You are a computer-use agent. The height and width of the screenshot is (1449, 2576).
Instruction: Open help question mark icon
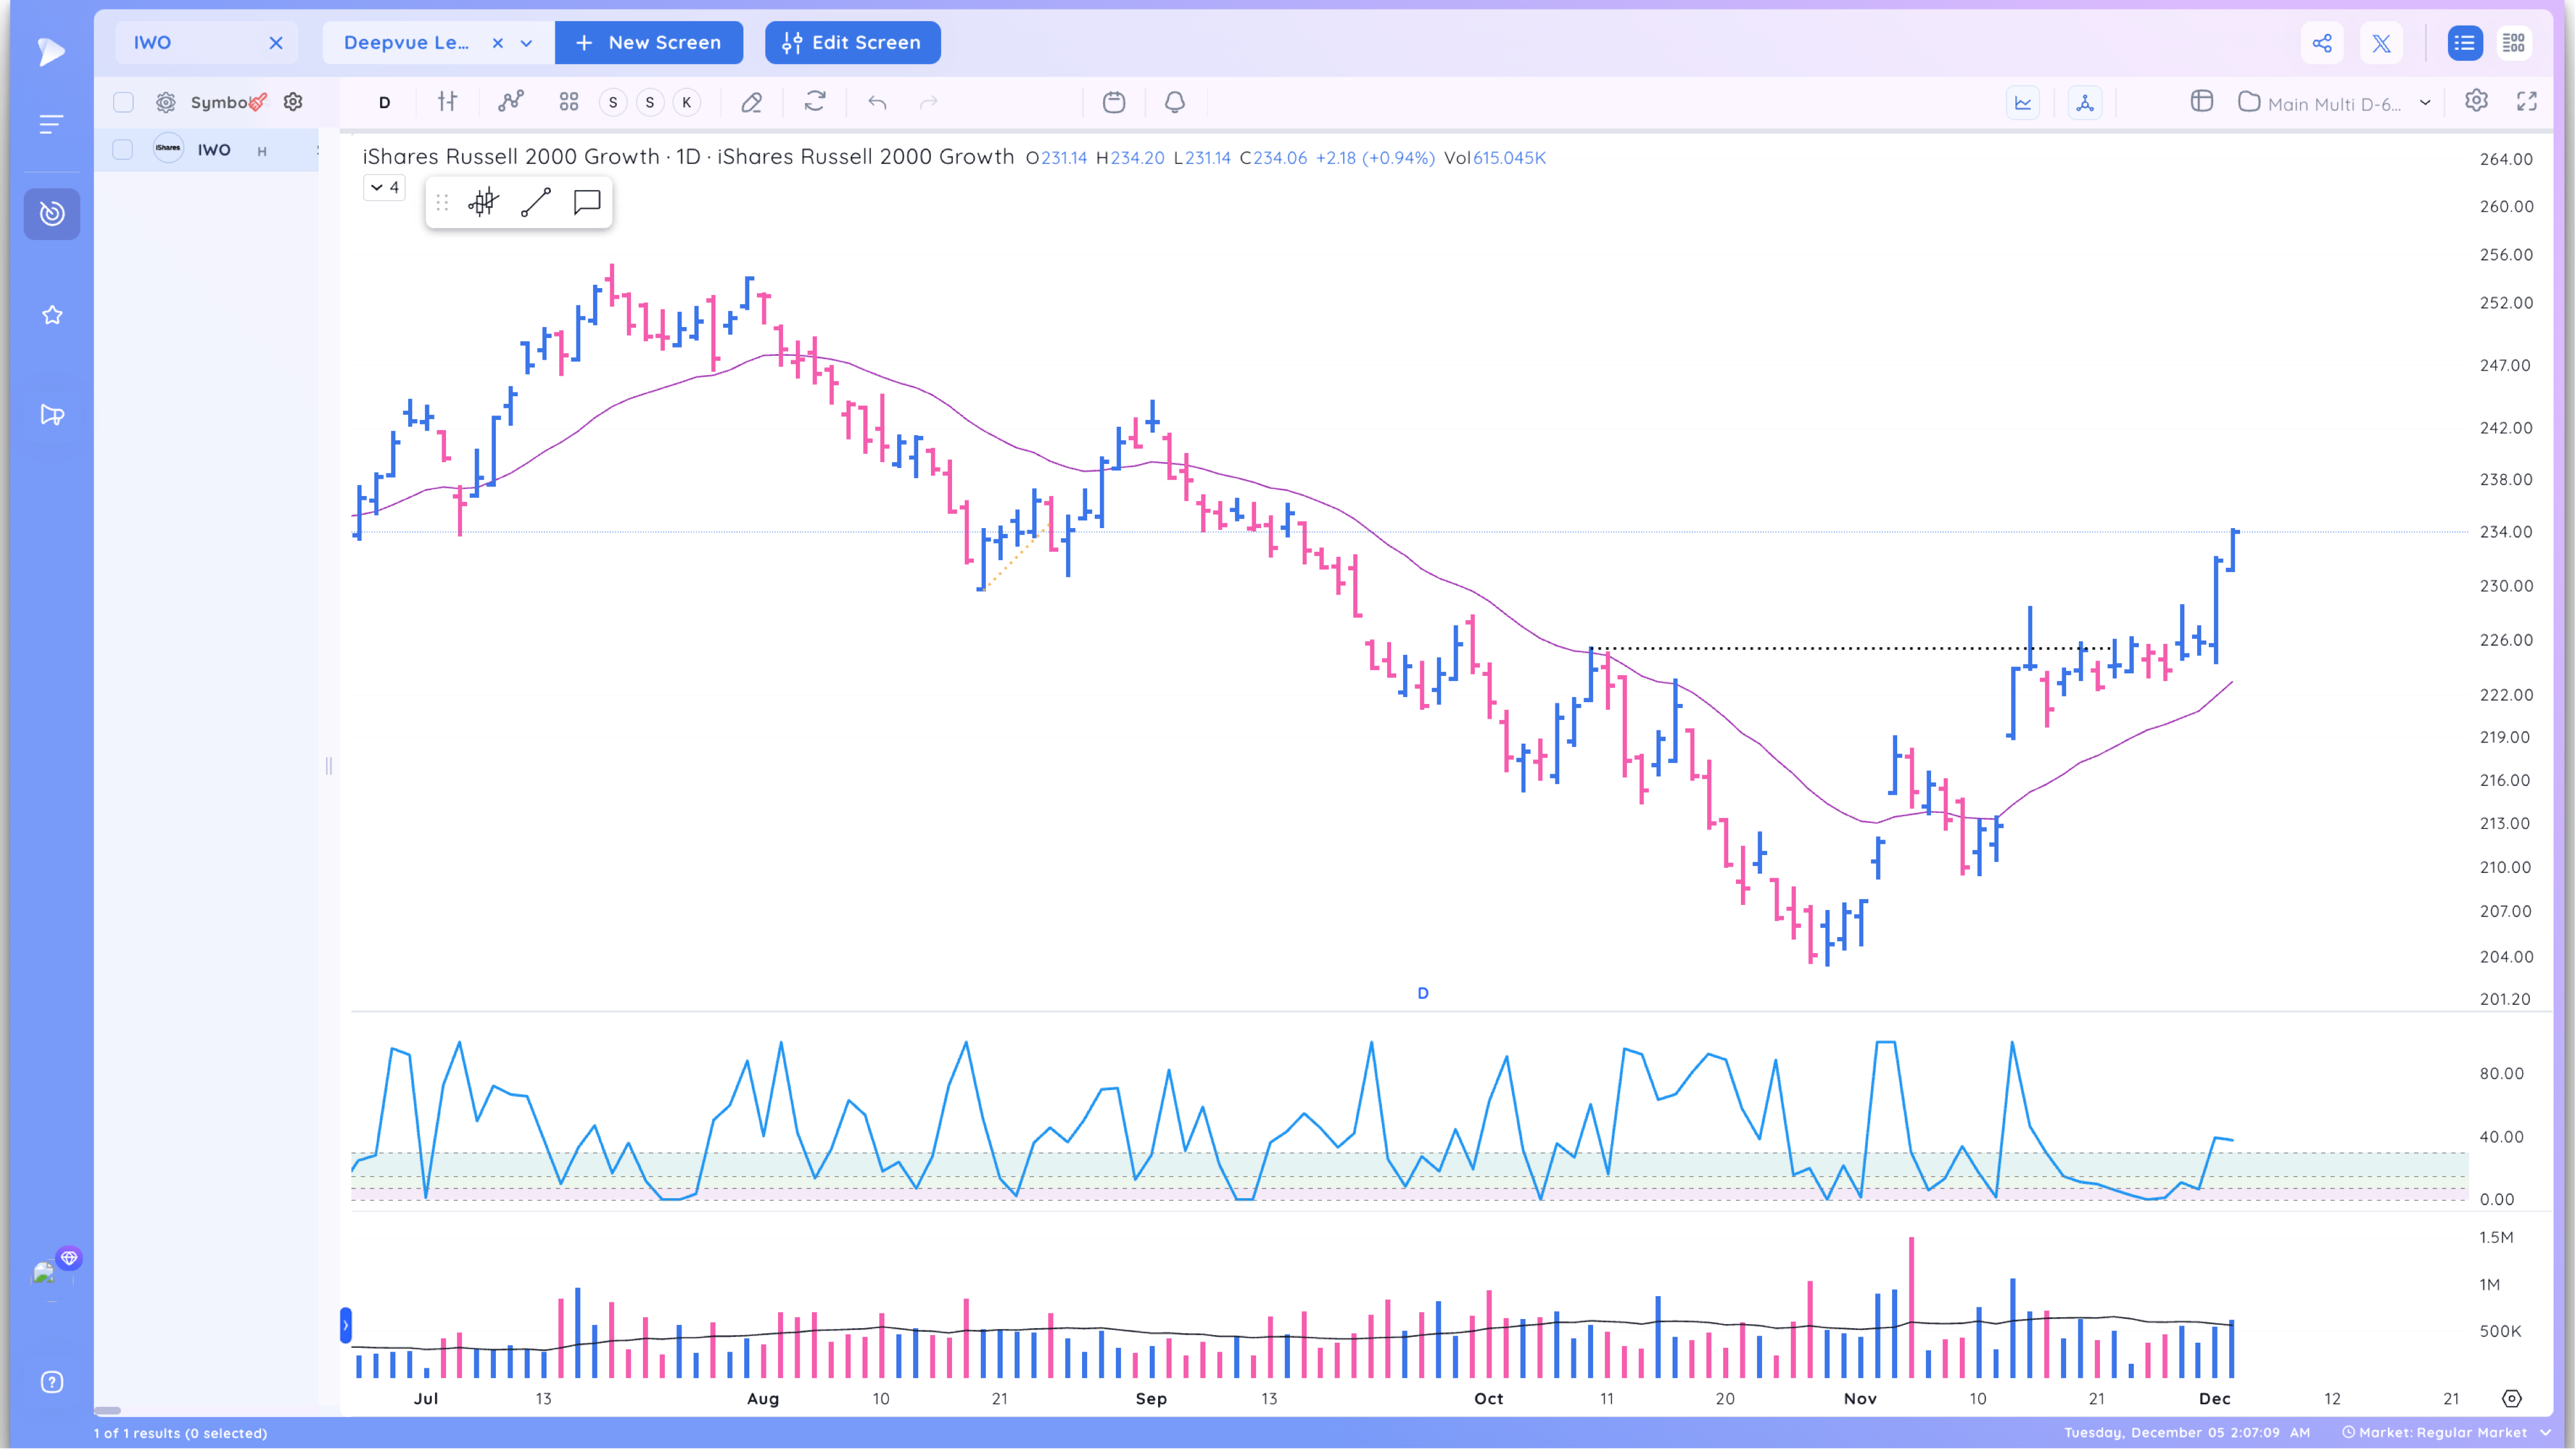point(52,1382)
